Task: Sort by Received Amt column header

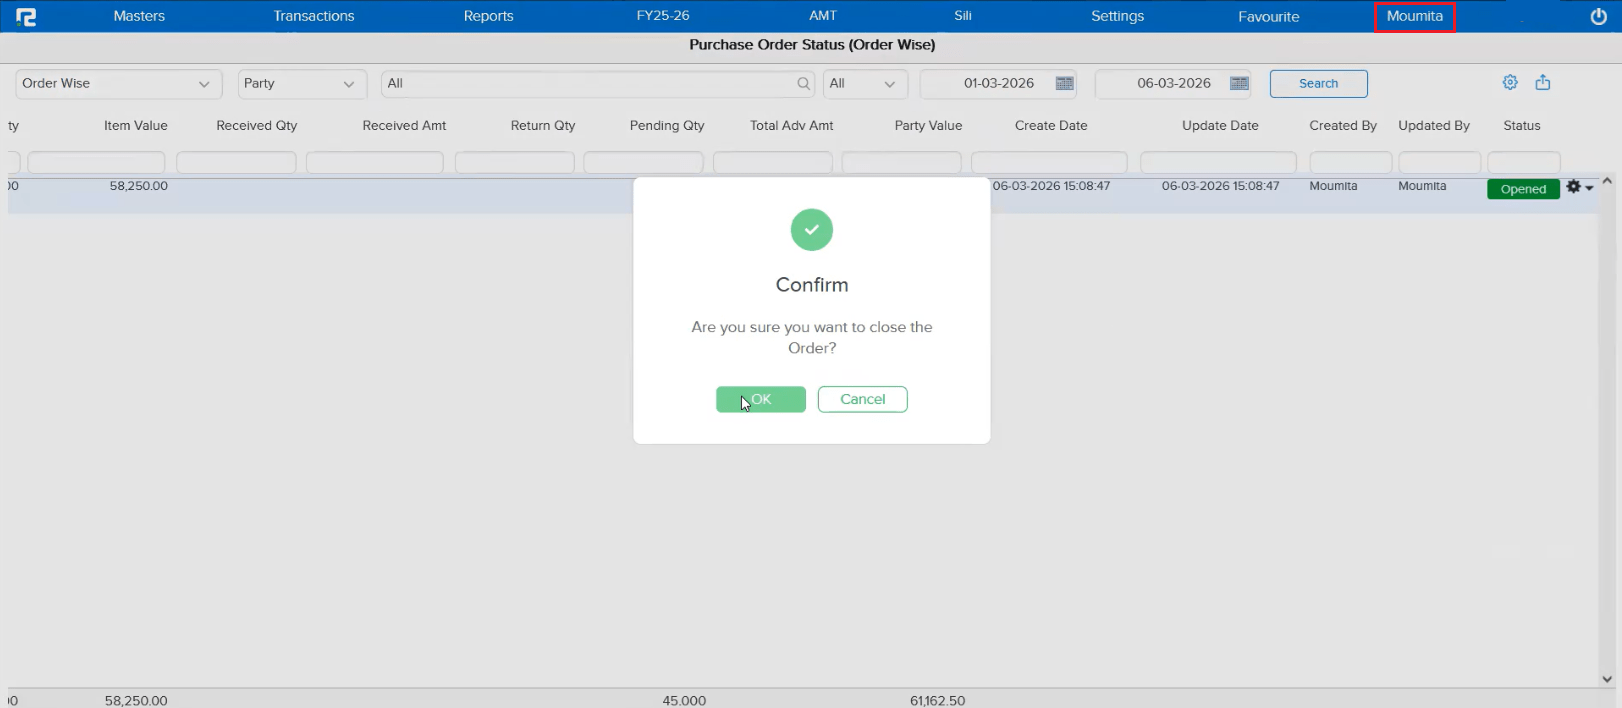Action: pyautogui.click(x=404, y=126)
